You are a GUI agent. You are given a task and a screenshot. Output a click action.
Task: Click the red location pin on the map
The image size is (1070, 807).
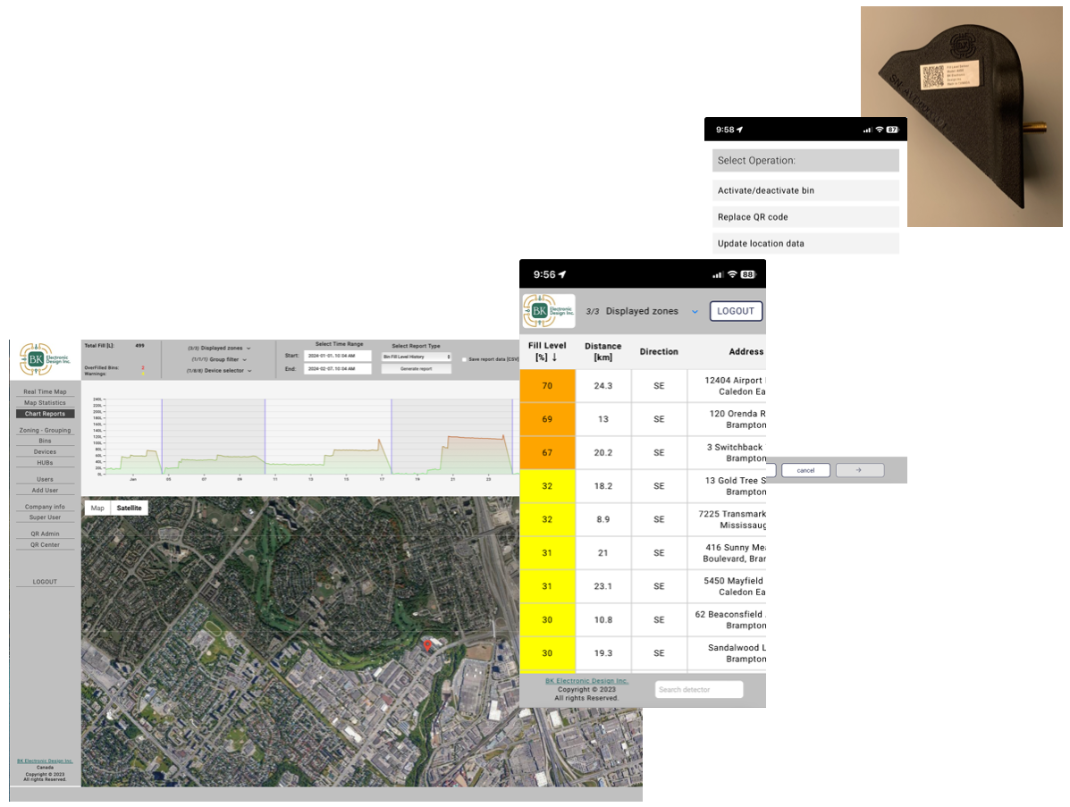(x=428, y=646)
